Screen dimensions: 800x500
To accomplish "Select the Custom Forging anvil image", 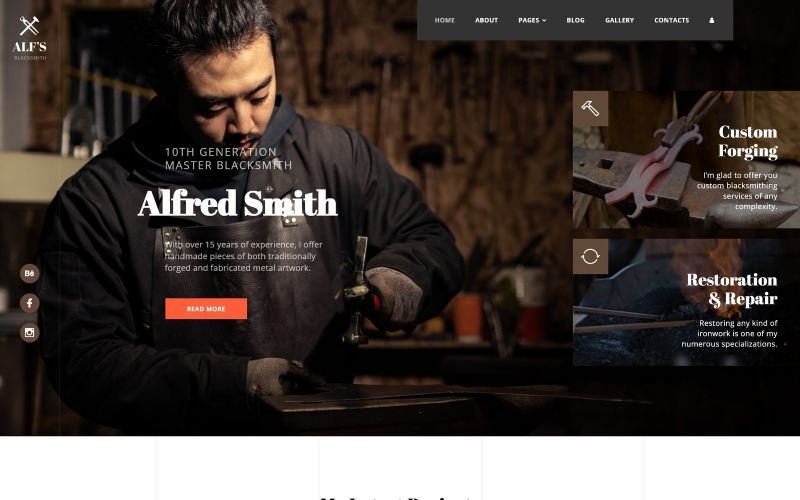I will [x=686, y=159].
